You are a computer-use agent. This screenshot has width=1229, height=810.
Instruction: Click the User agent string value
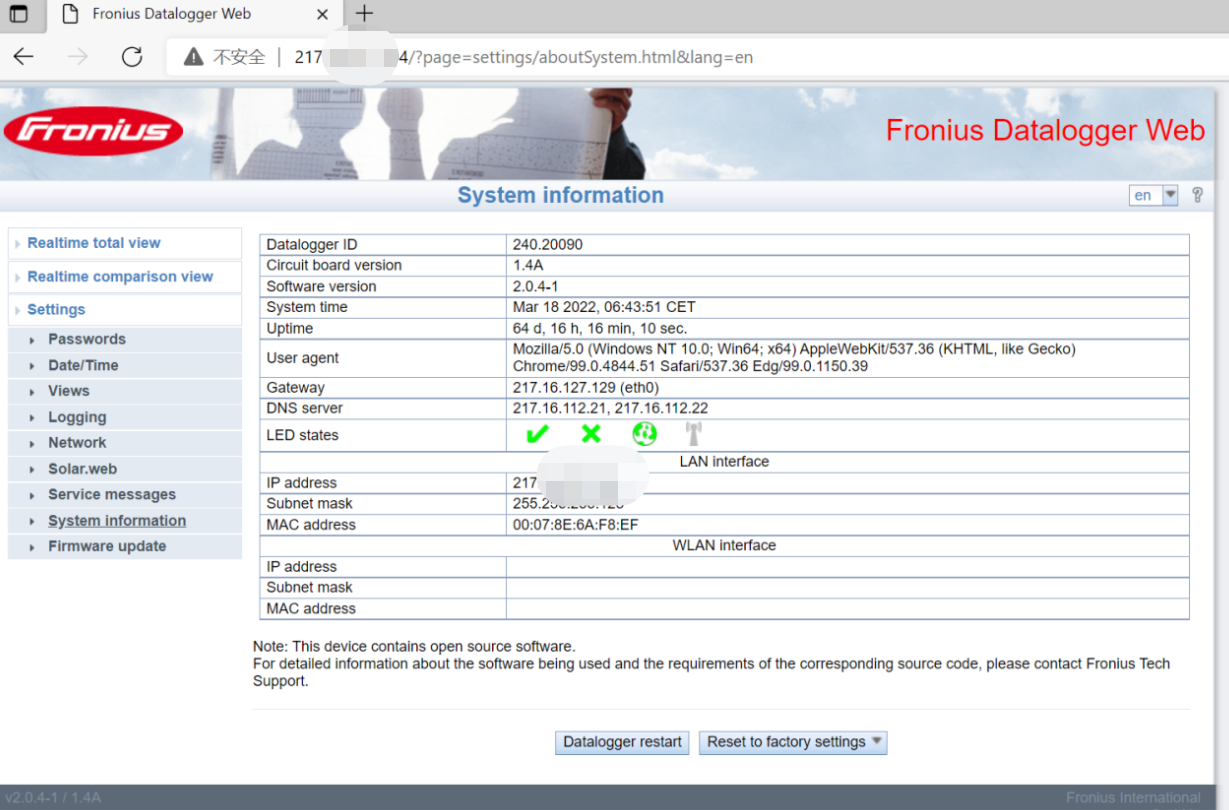794,358
